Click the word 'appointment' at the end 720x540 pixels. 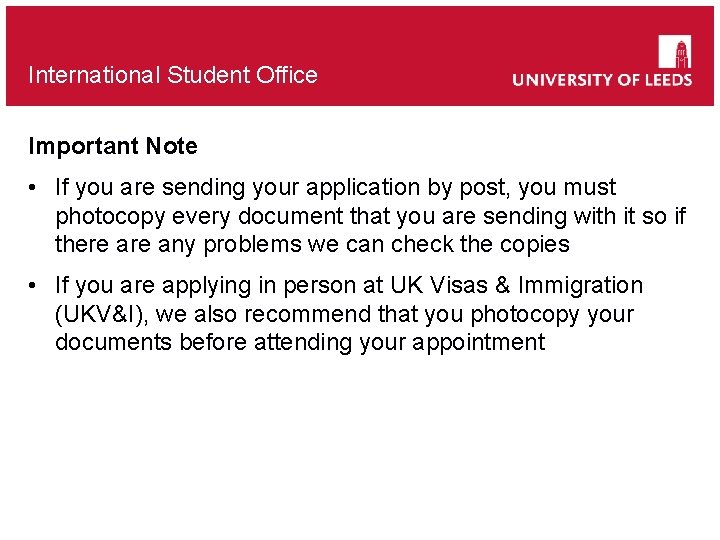[483, 342]
